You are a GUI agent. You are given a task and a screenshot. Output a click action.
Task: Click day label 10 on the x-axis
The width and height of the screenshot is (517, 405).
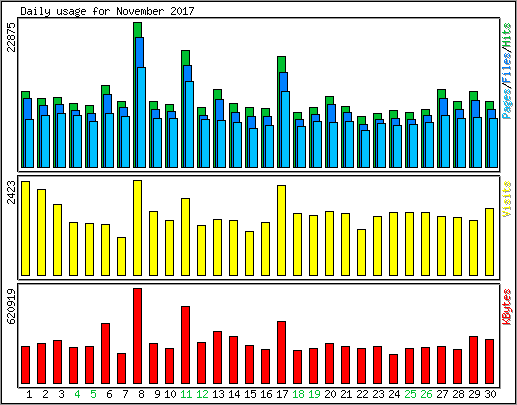pos(170,394)
